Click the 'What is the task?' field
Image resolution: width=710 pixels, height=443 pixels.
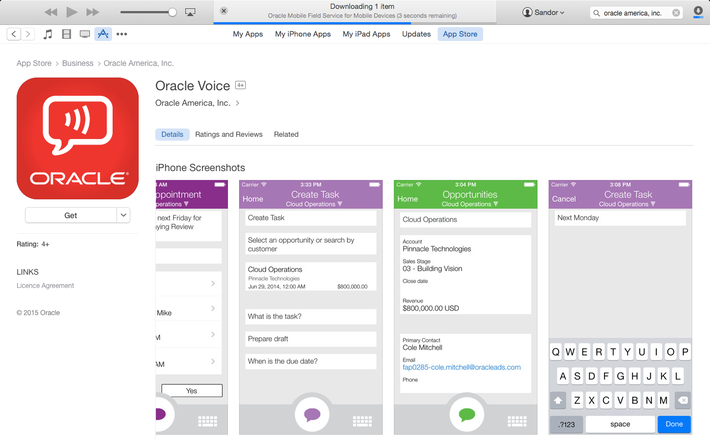click(x=311, y=317)
